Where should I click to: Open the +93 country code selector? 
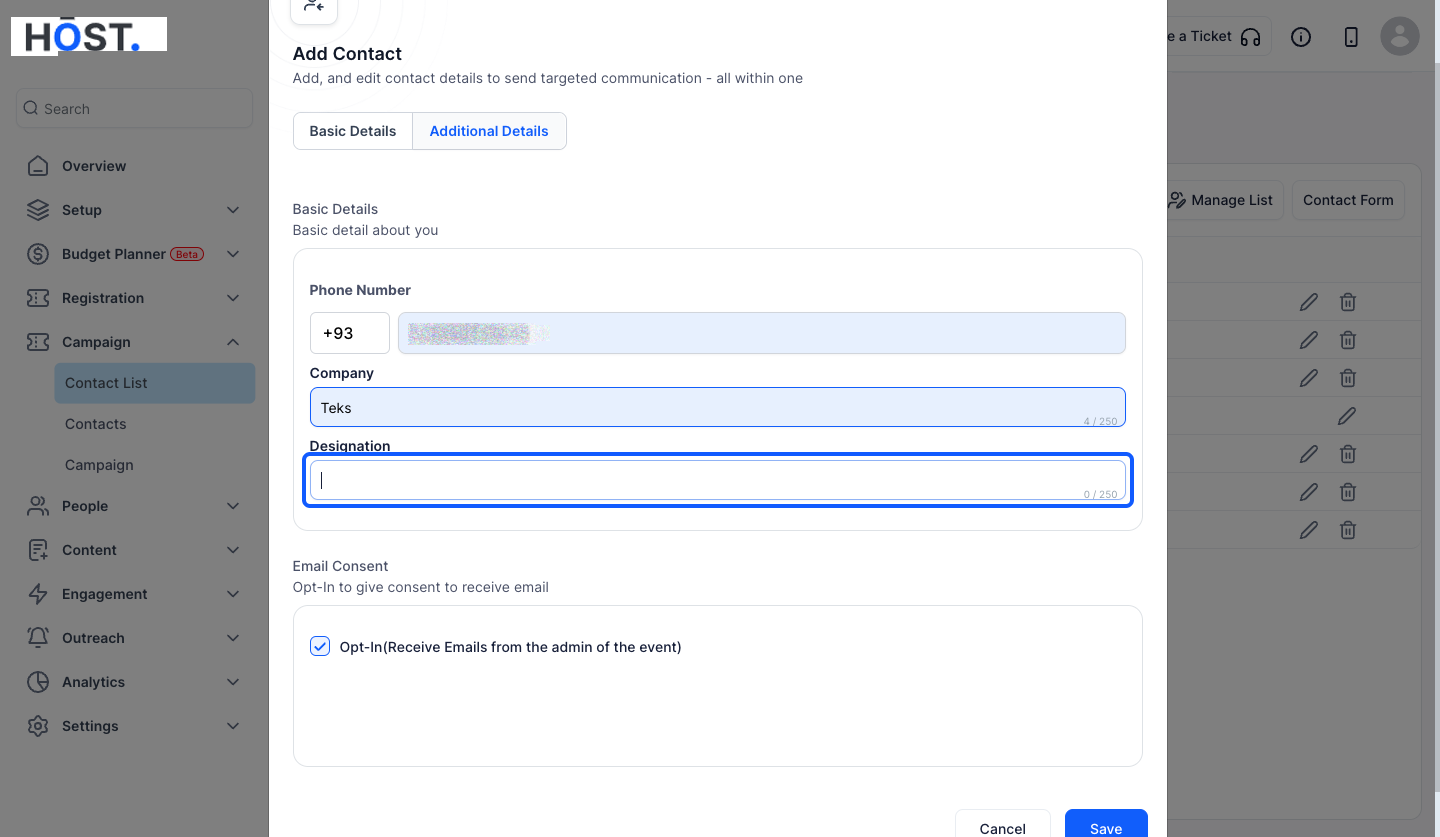point(350,333)
